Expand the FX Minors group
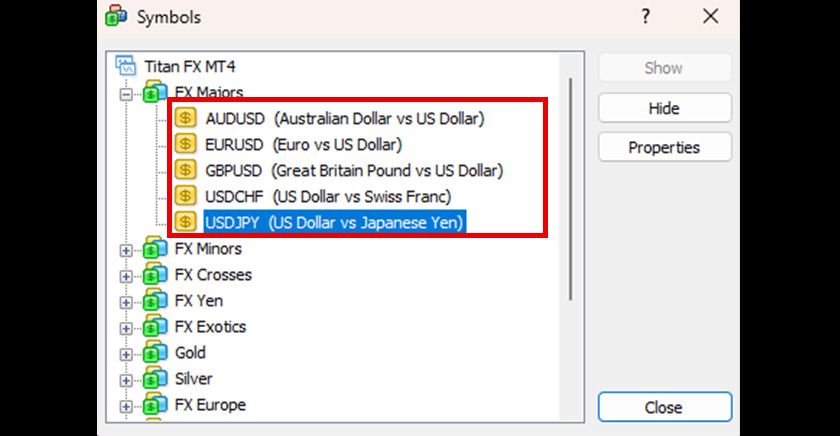This screenshot has width=840, height=436. click(x=126, y=250)
